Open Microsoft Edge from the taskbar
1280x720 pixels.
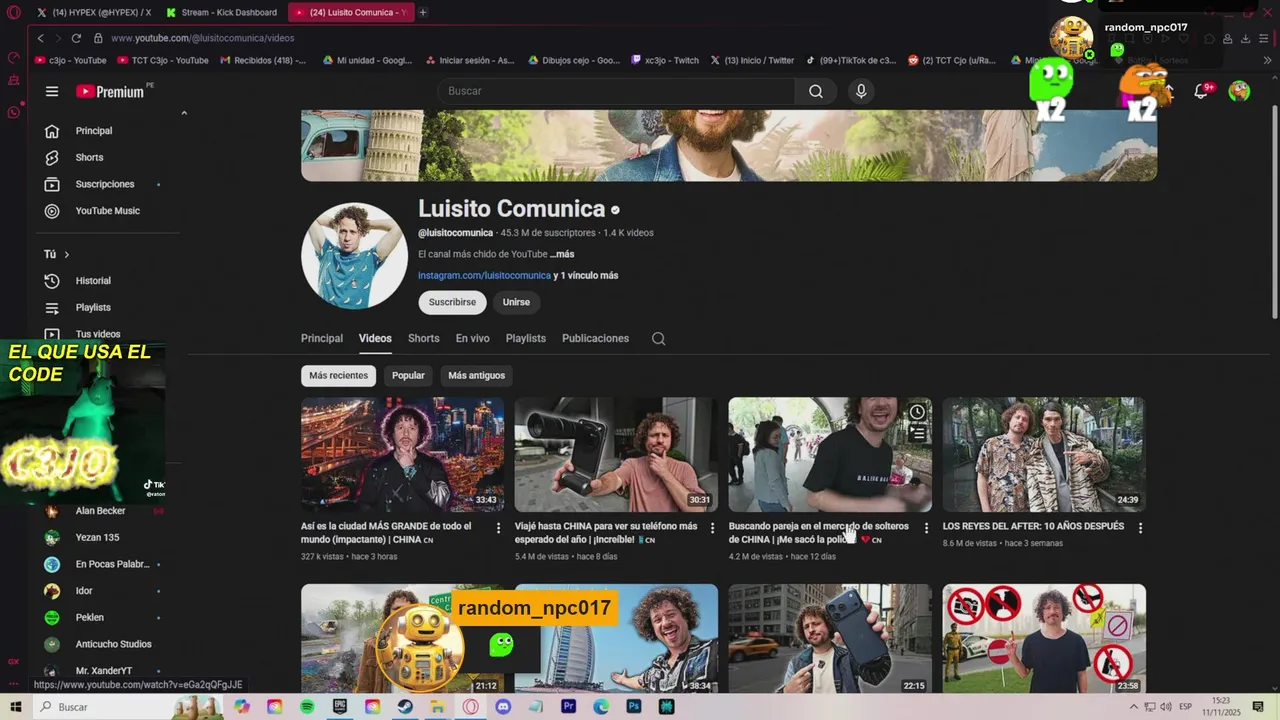coord(601,707)
